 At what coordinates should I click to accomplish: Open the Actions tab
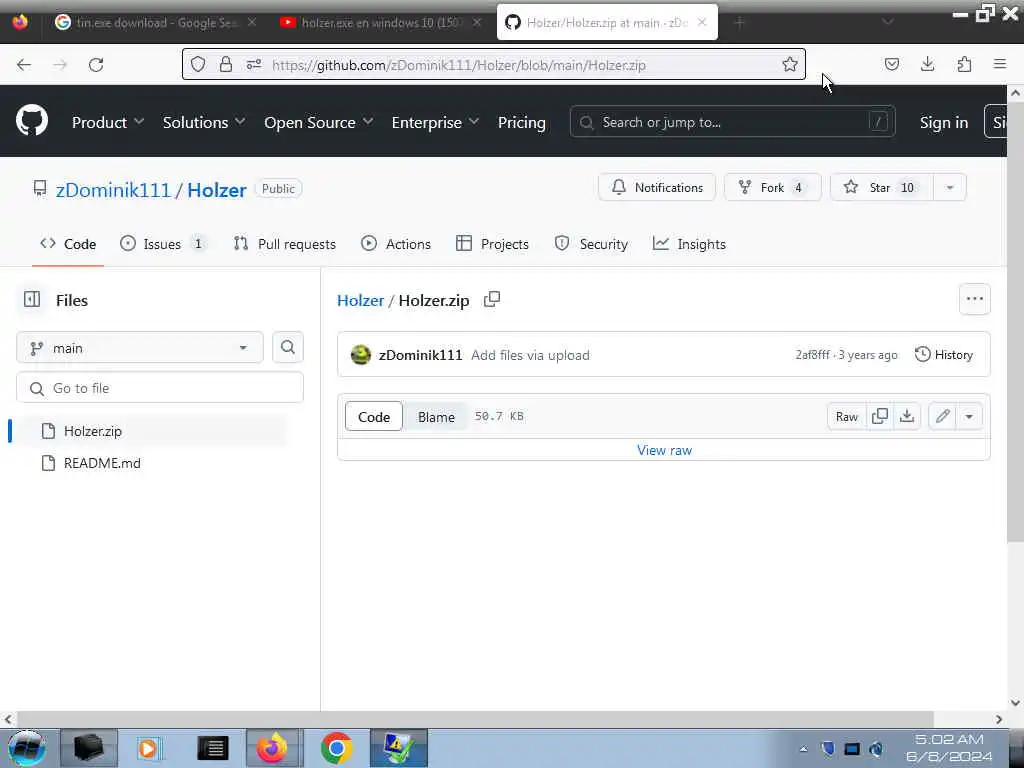[x=396, y=244]
